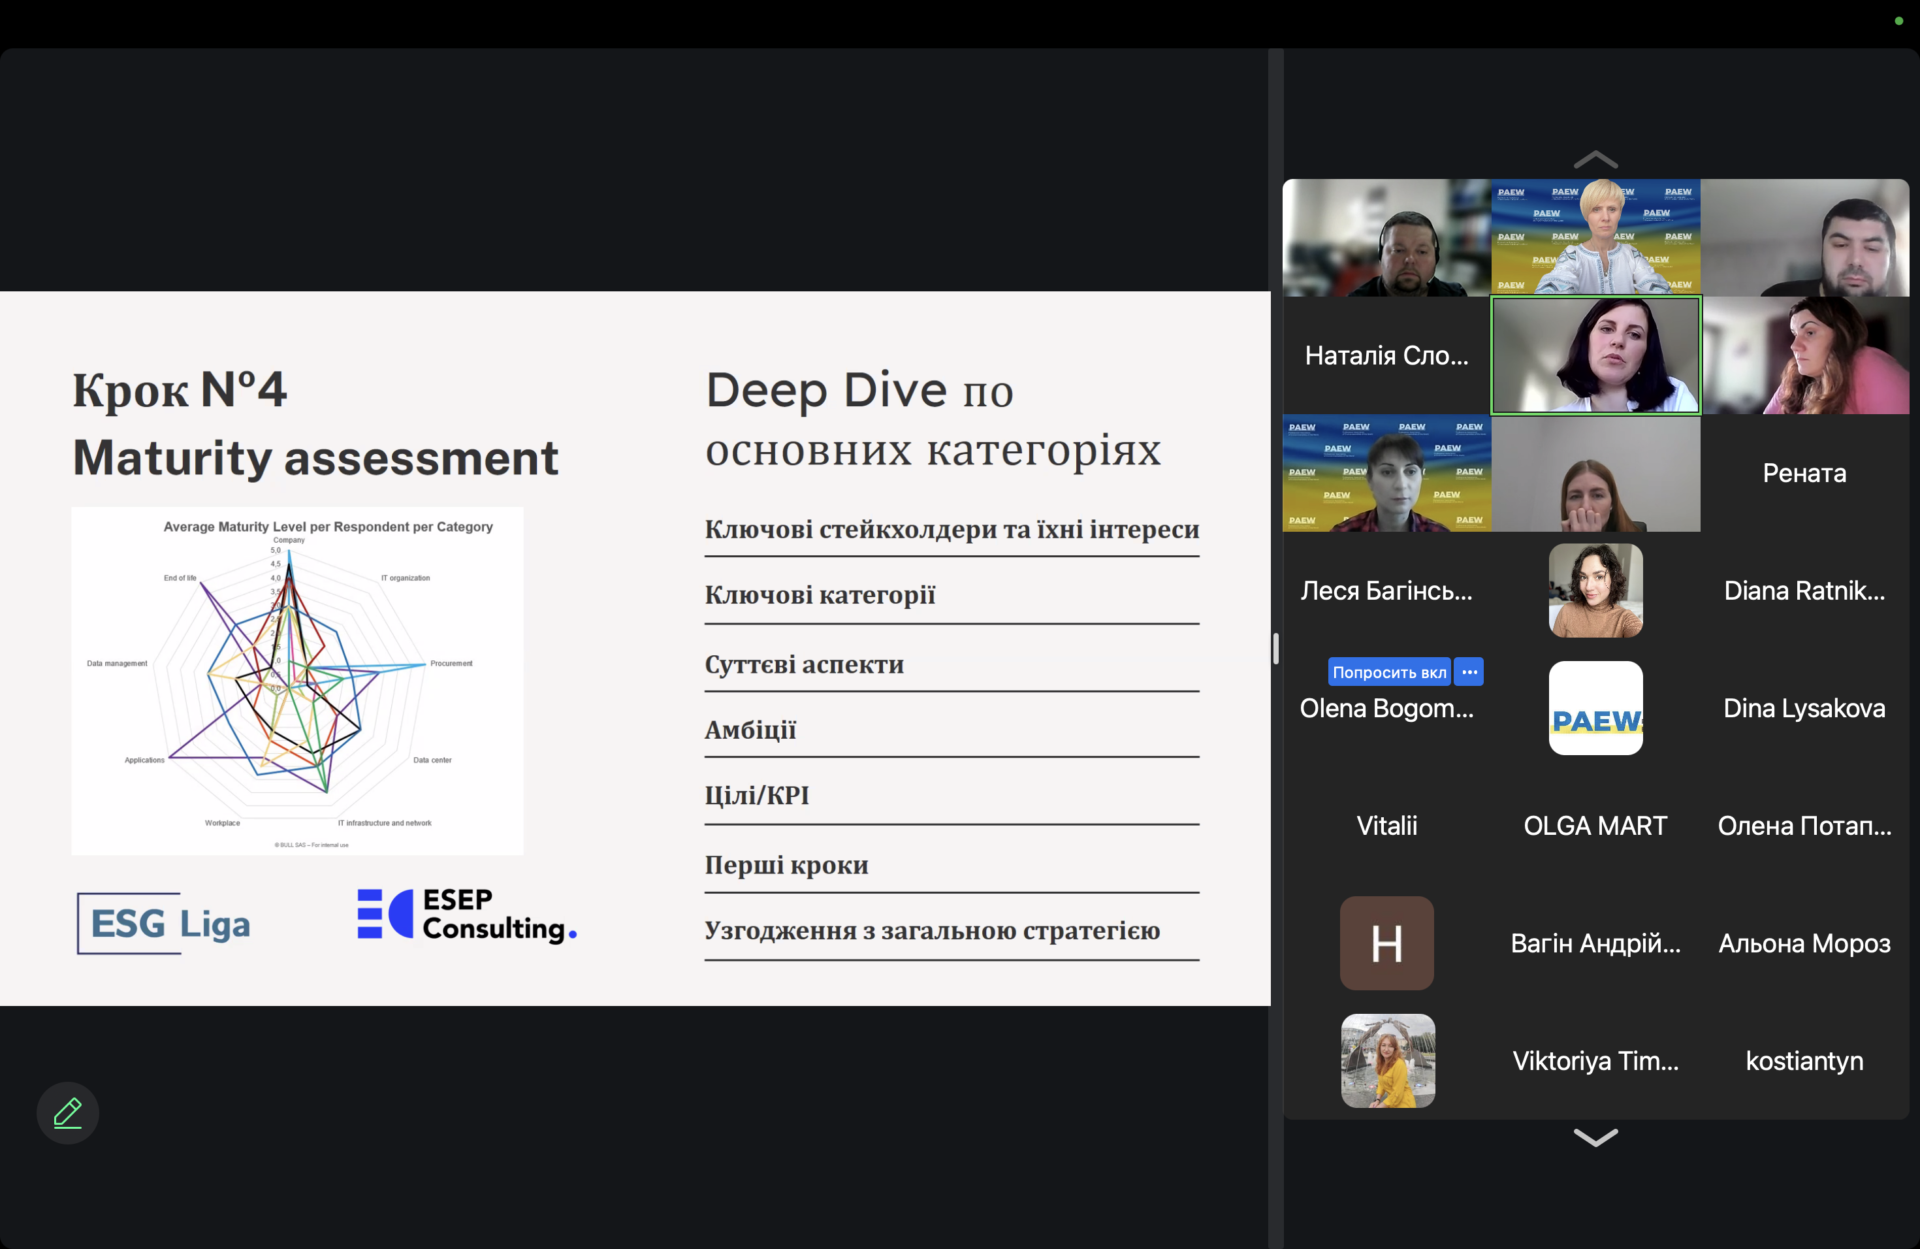
Task: Click the panel divider resize handle
Action: coord(1276,648)
